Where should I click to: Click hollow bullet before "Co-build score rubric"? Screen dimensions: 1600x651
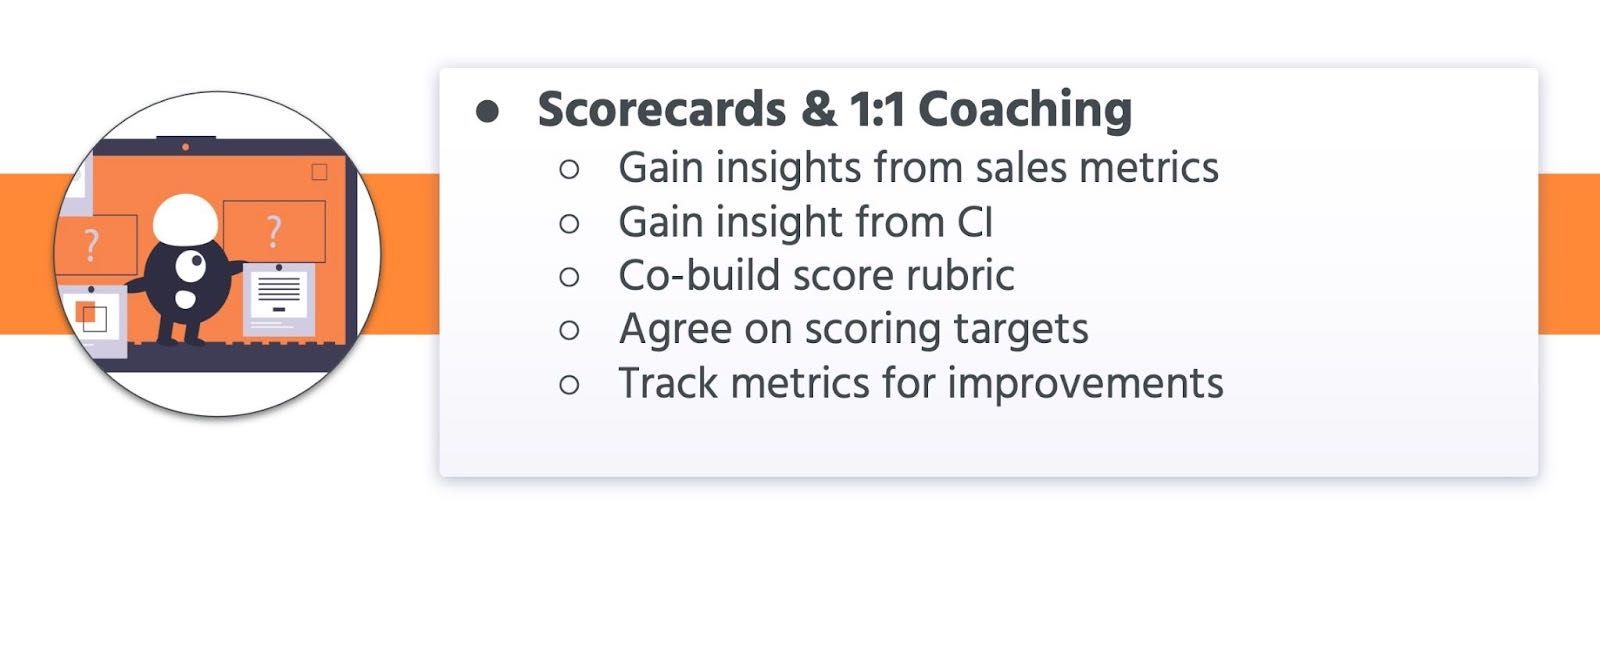point(569,276)
